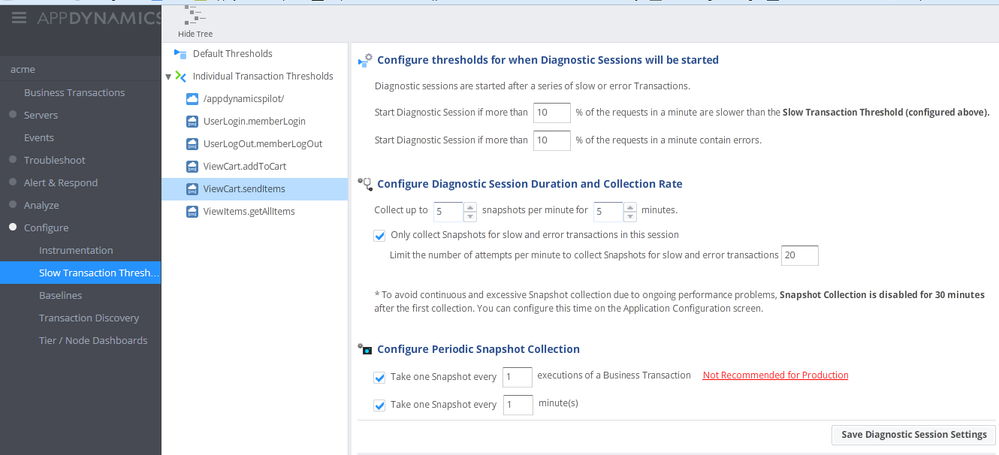Click the Hide Tree toolbar icon
This screenshot has width=999, height=455.
coord(195,15)
